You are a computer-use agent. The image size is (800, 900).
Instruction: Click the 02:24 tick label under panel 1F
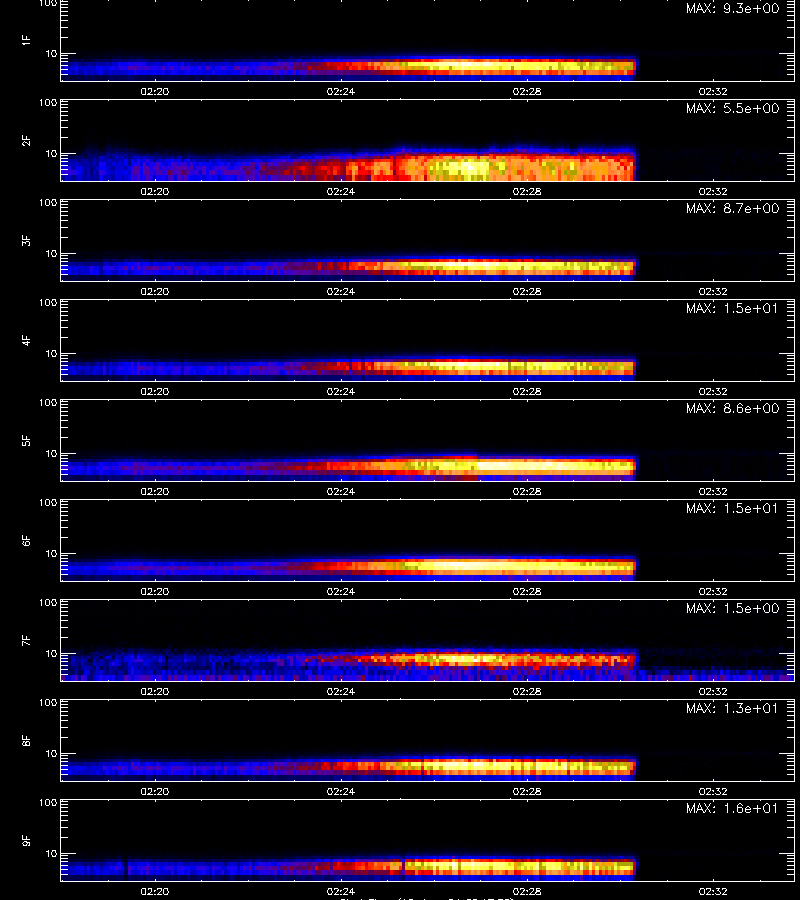(x=341, y=91)
